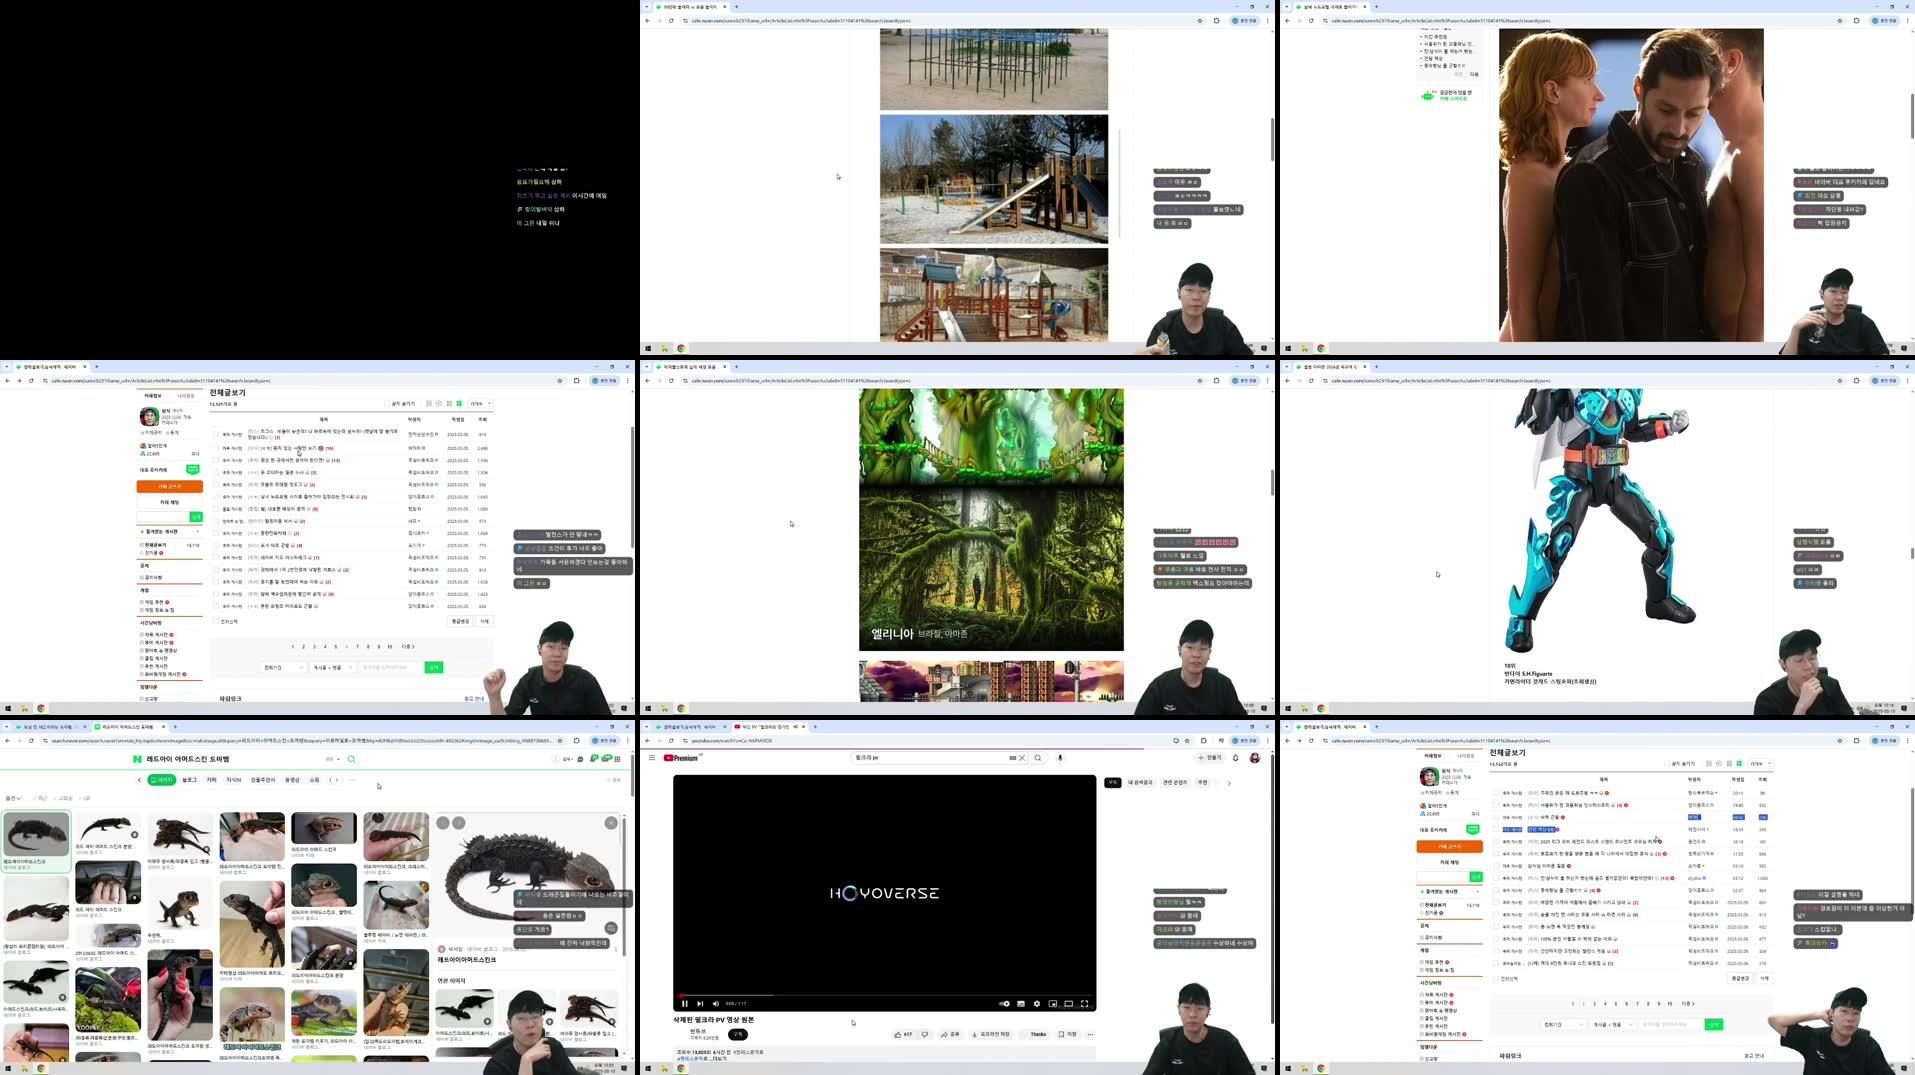Click the Chrome taskbar icon in the middle-left window

tap(41, 708)
